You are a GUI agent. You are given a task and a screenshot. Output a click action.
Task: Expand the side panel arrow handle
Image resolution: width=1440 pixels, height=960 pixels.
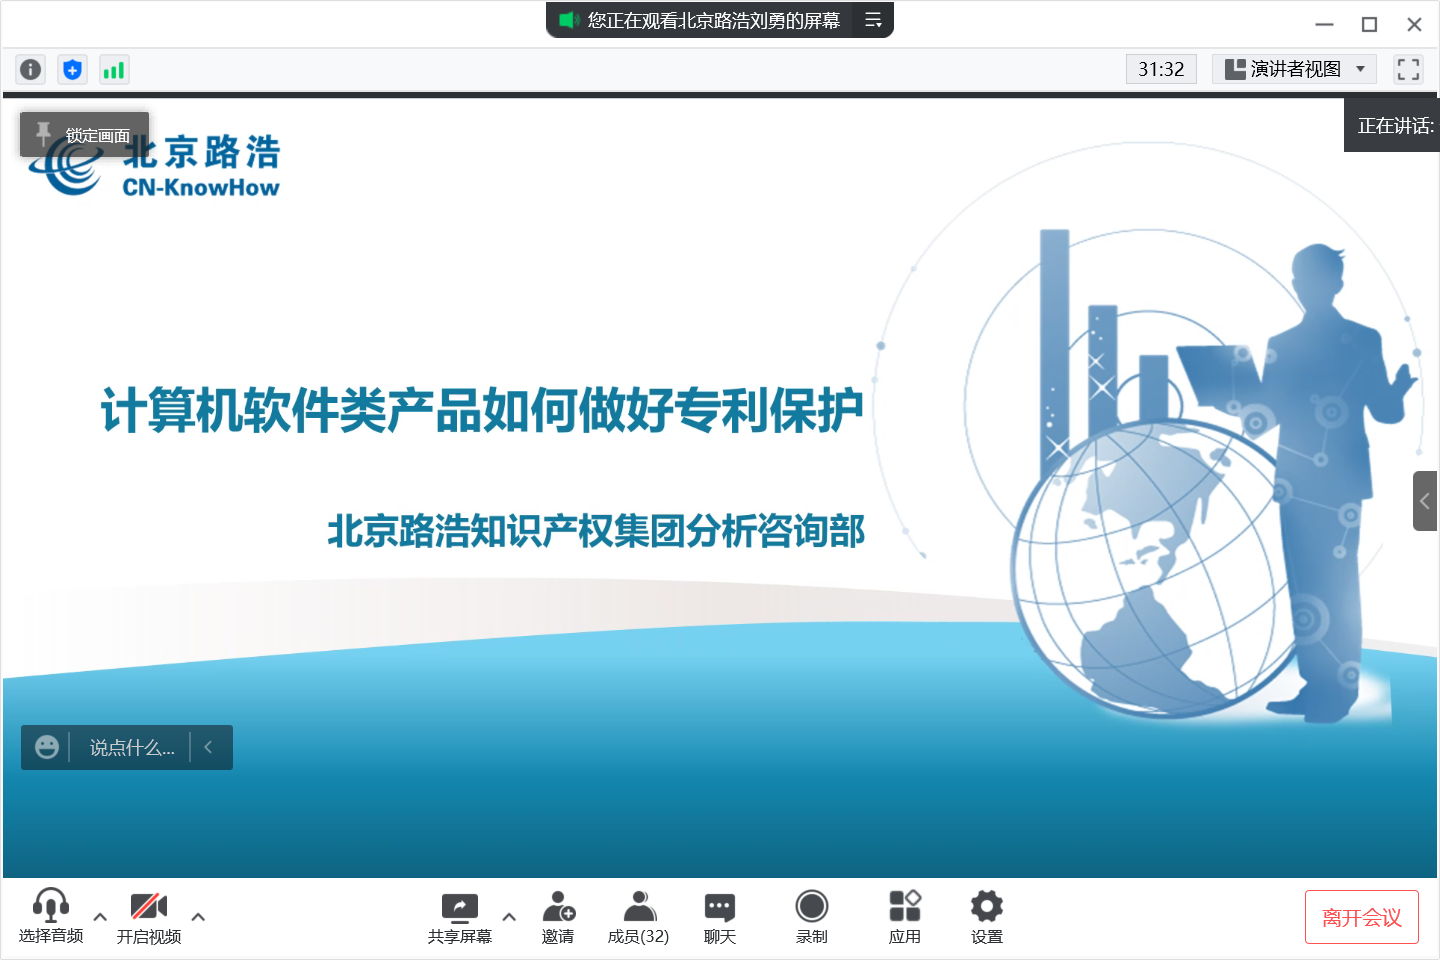click(1425, 501)
